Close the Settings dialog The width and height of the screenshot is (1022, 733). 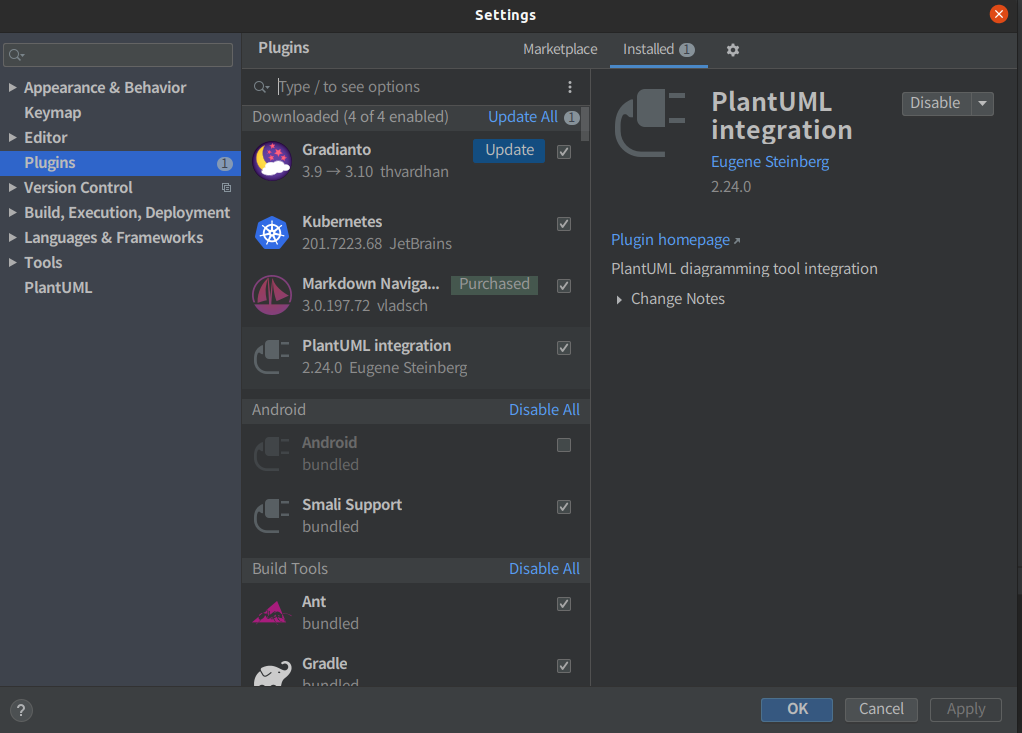tap(999, 14)
